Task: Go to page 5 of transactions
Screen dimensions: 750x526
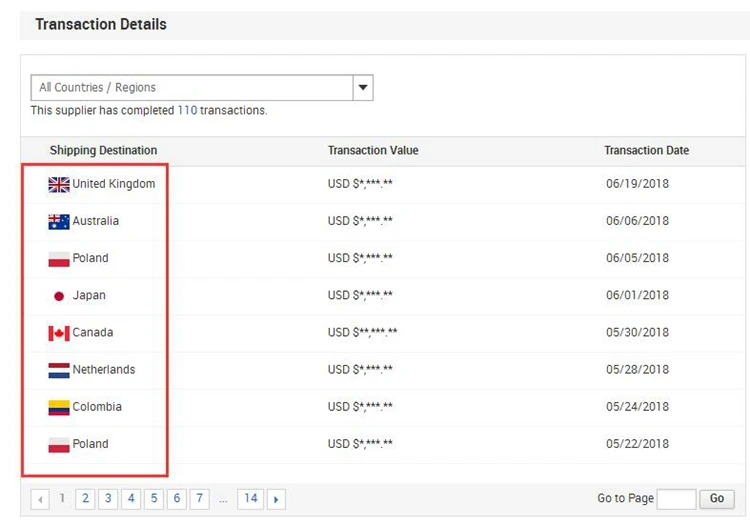Action: click(x=154, y=498)
